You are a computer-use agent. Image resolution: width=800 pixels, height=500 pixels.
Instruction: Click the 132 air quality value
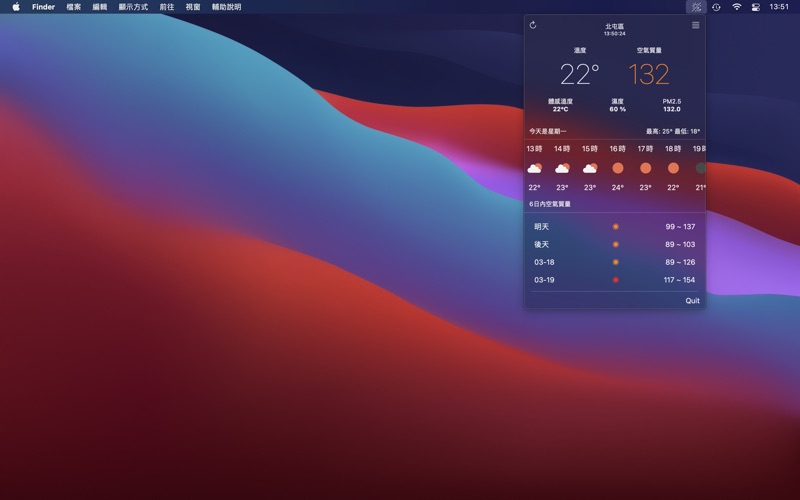pos(649,74)
